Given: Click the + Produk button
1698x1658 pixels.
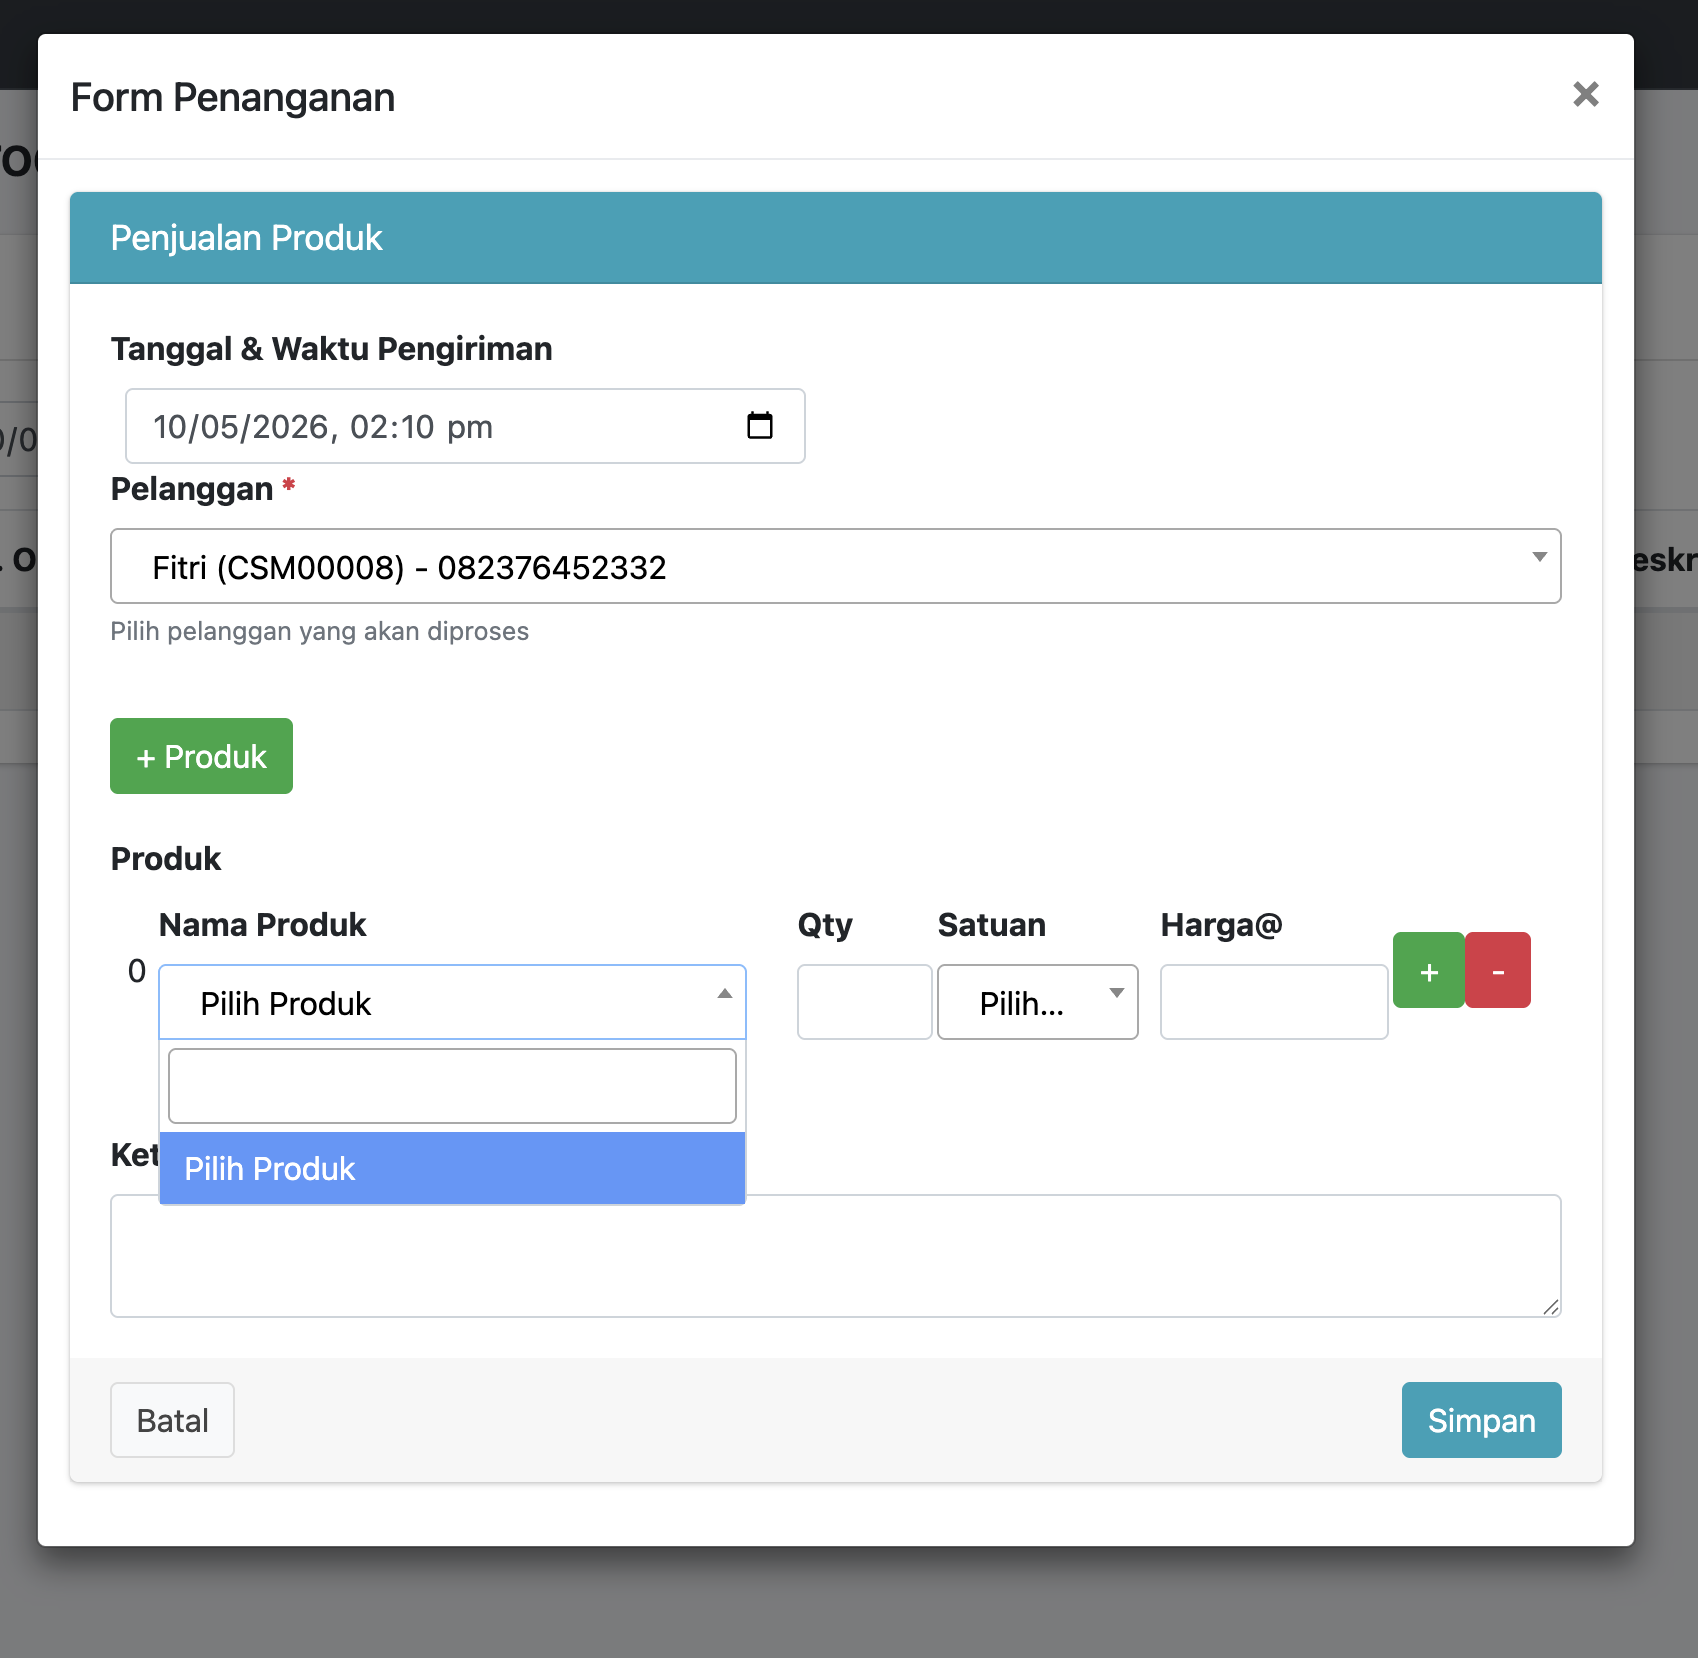Looking at the screenshot, I should (201, 756).
